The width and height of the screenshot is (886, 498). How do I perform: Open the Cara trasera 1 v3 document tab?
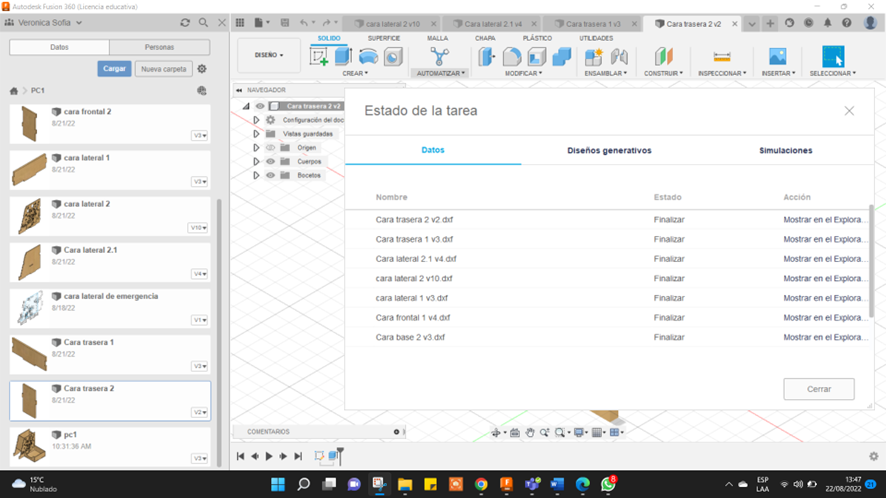pyautogui.click(x=593, y=24)
